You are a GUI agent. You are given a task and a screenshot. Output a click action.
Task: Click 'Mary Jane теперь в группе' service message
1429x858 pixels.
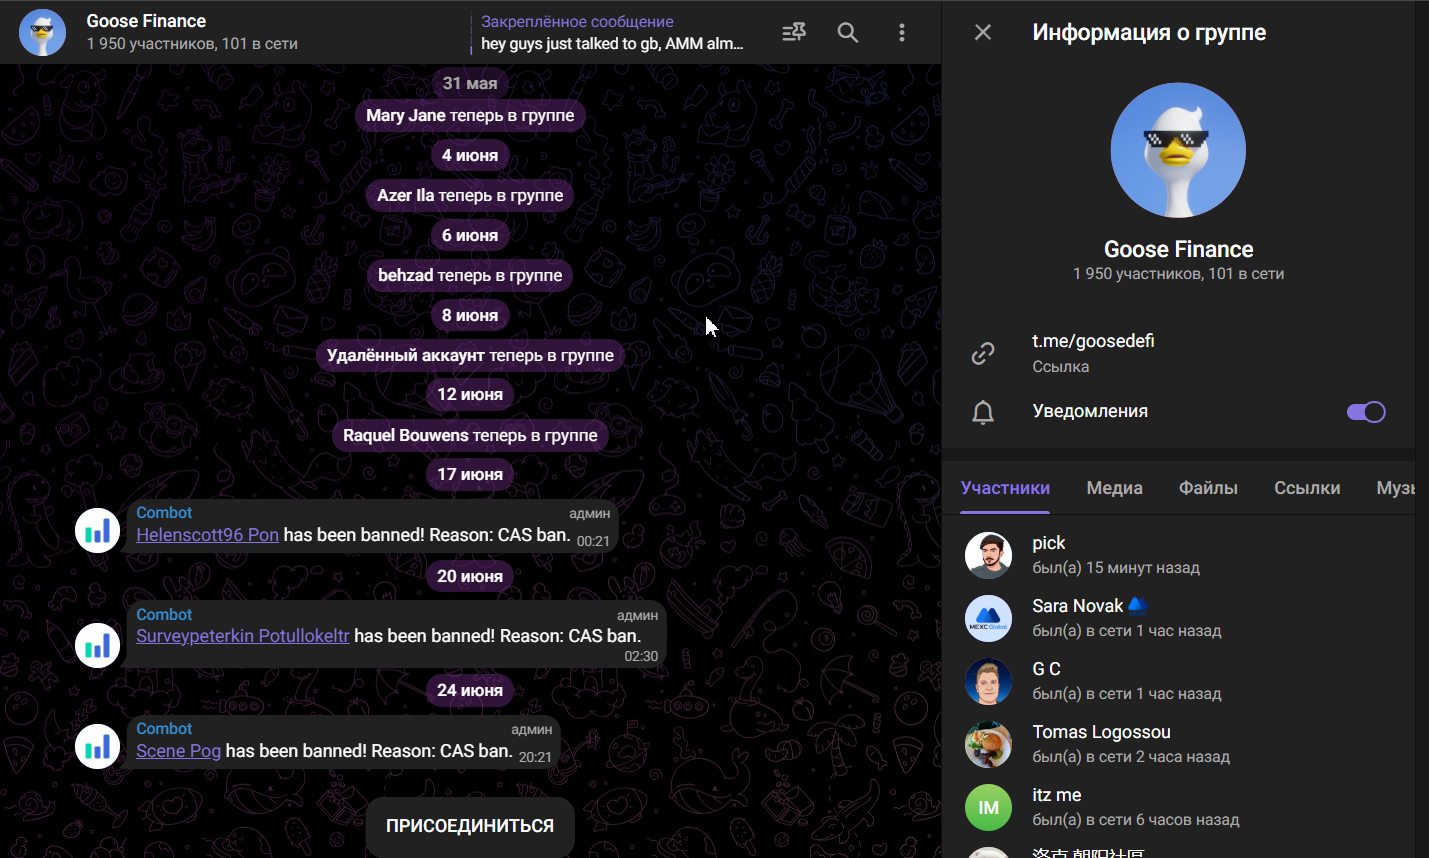pos(470,115)
